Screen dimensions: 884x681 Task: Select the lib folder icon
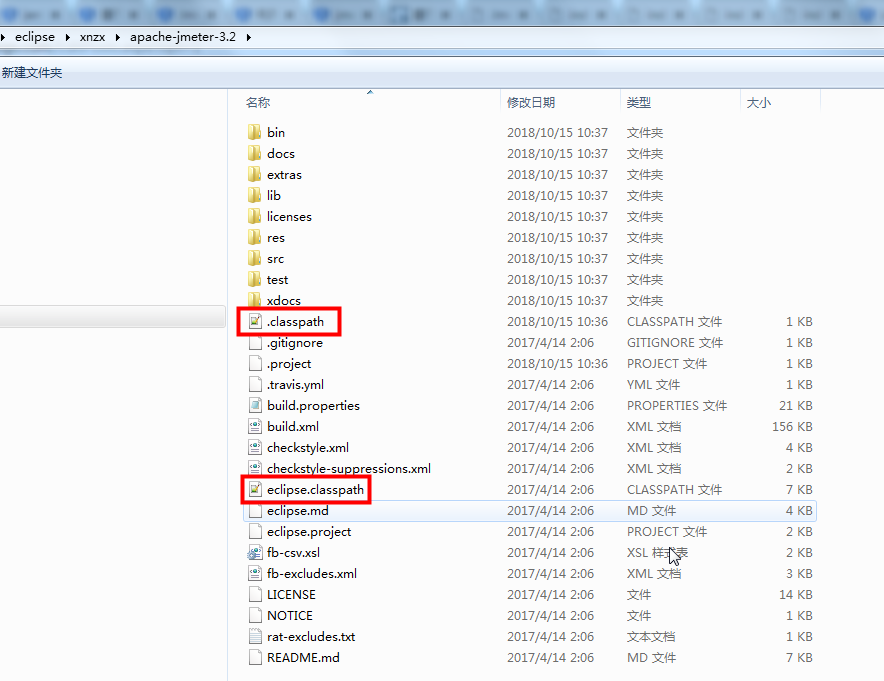pos(254,196)
